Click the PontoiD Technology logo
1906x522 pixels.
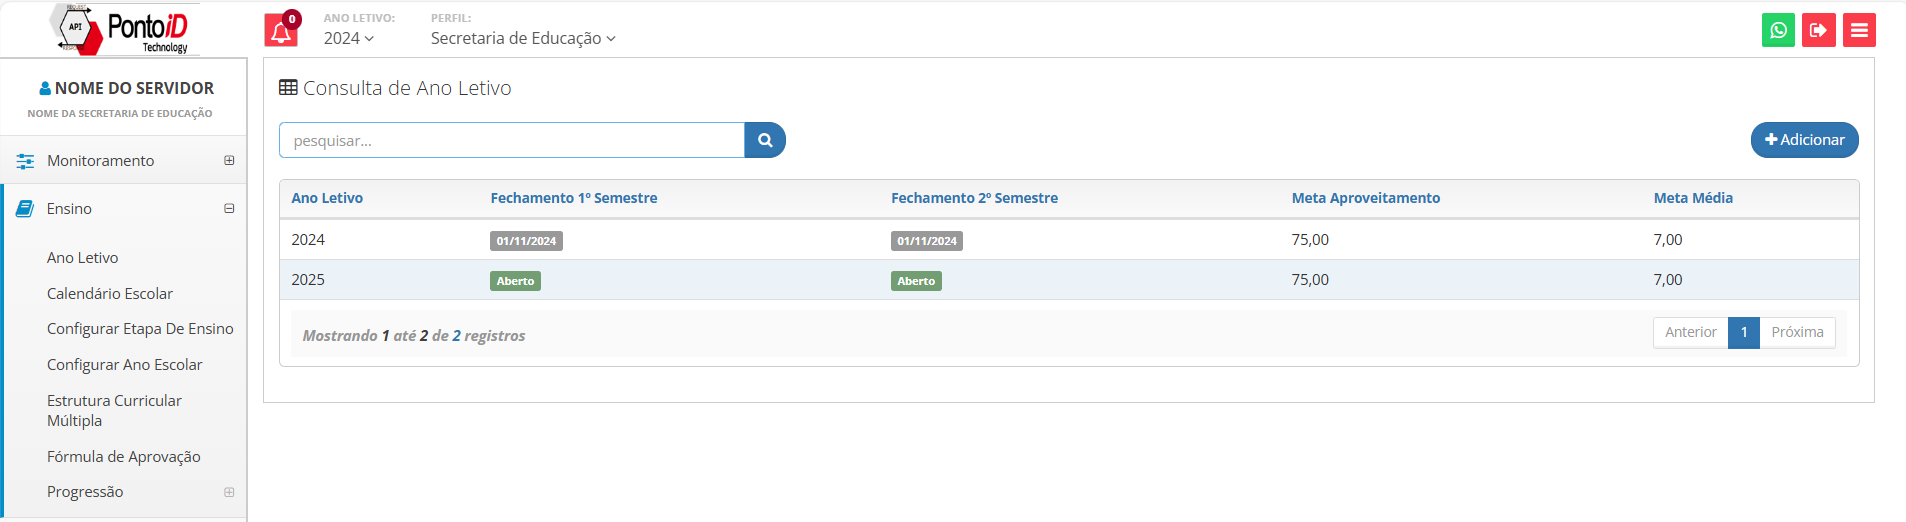[124, 30]
